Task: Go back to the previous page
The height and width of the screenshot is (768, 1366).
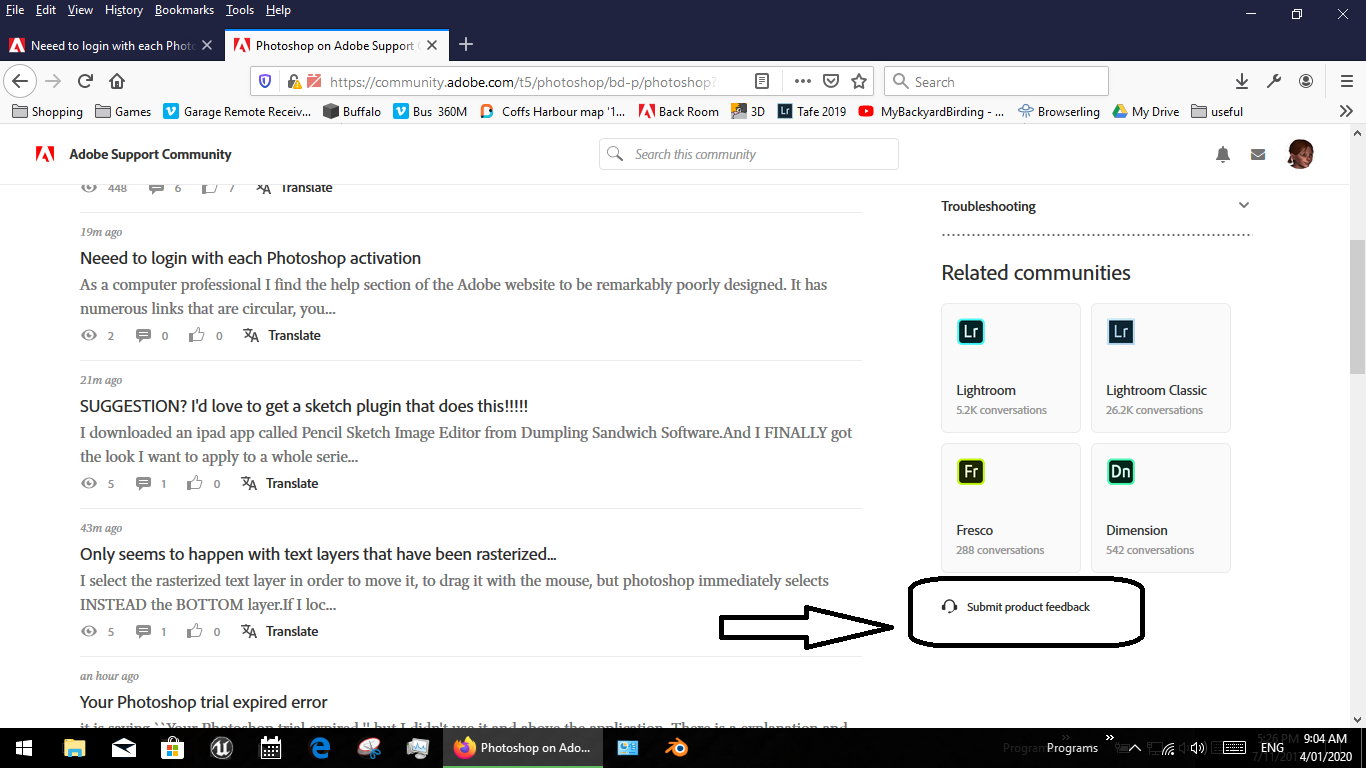Action: (21, 81)
